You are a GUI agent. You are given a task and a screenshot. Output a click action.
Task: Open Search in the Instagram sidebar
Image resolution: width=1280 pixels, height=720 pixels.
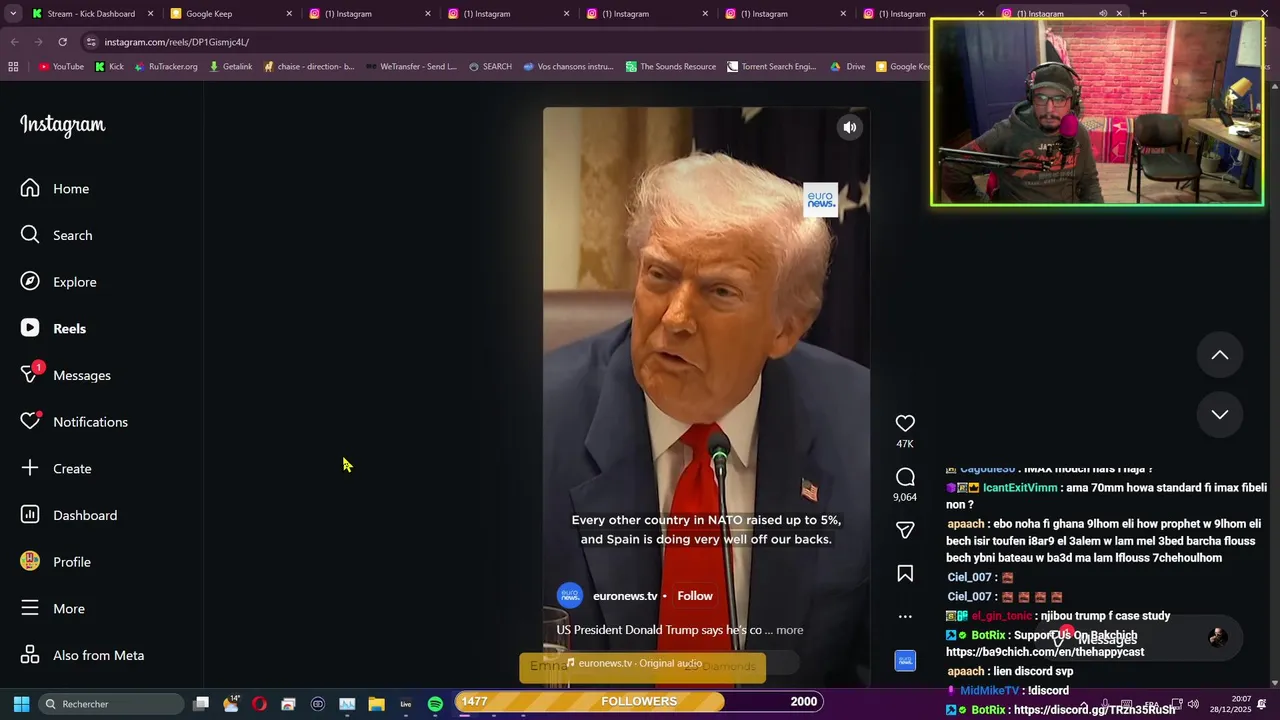pyautogui.click(x=57, y=235)
